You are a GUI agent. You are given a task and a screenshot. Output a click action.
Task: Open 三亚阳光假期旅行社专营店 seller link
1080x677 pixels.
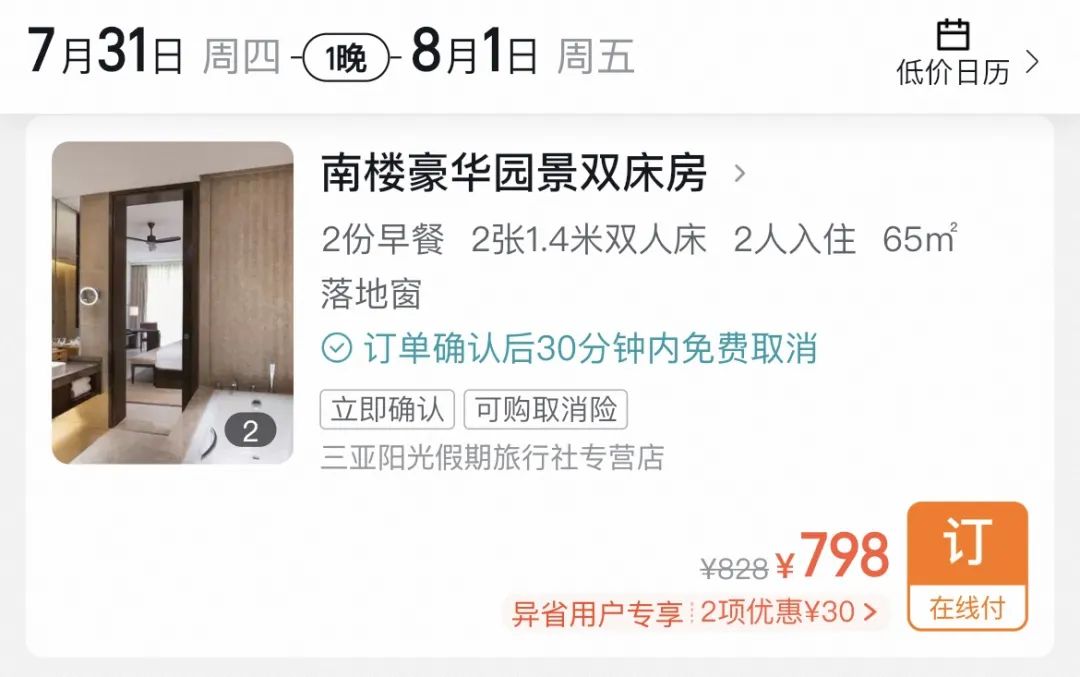492,457
